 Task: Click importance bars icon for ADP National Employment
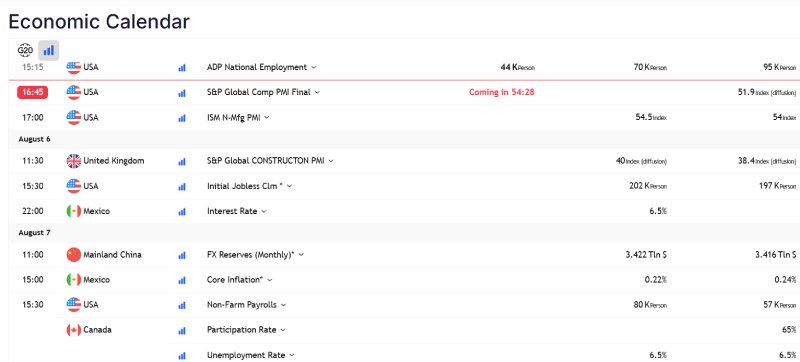click(182, 68)
